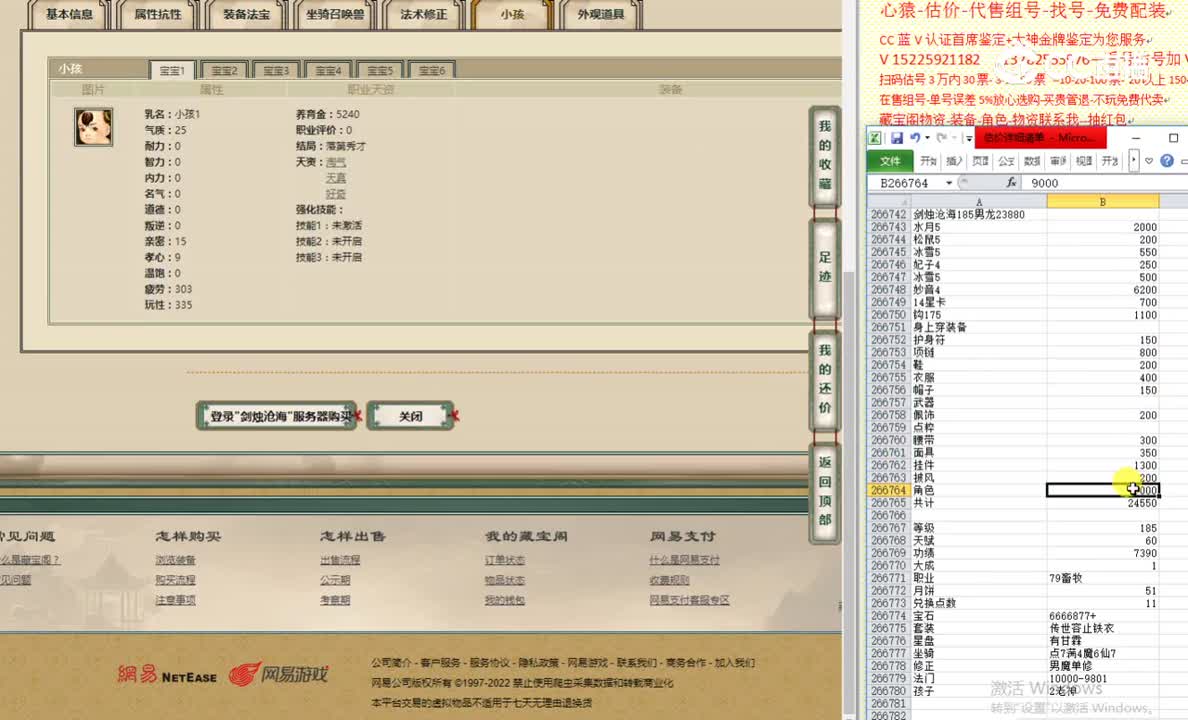Open the 法术修正 tab
The height and width of the screenshot is (720, 1188).
pyautogui.click(x=424, y=14)
